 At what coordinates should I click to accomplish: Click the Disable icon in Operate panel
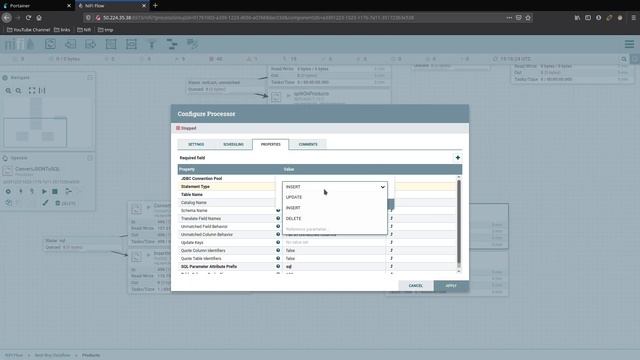(x=32, y=191)
